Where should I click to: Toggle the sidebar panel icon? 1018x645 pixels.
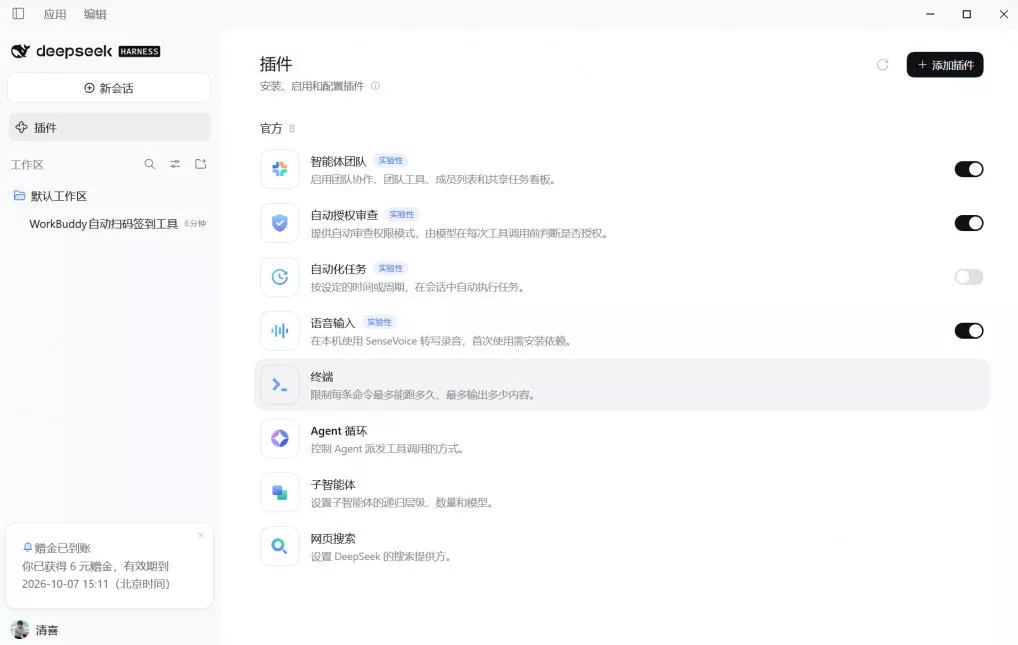point(18,14)
